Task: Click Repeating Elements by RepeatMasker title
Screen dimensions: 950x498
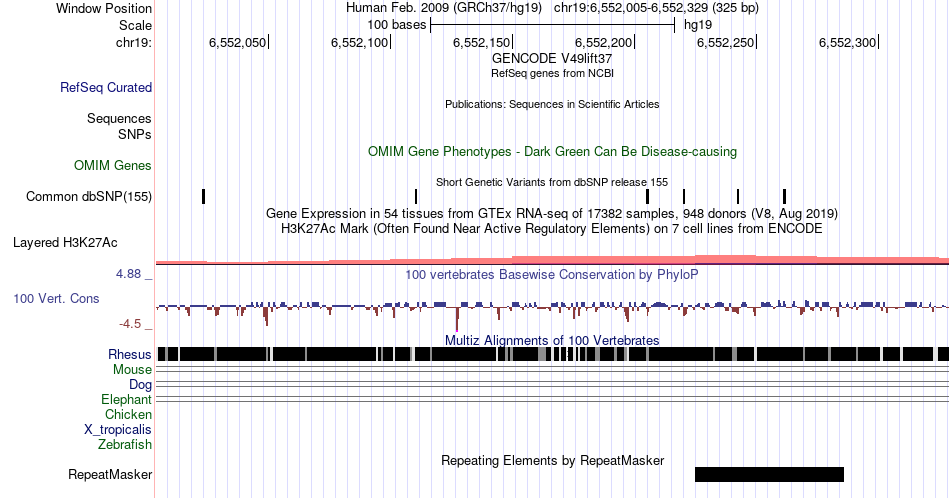Action: pos(553,460)
